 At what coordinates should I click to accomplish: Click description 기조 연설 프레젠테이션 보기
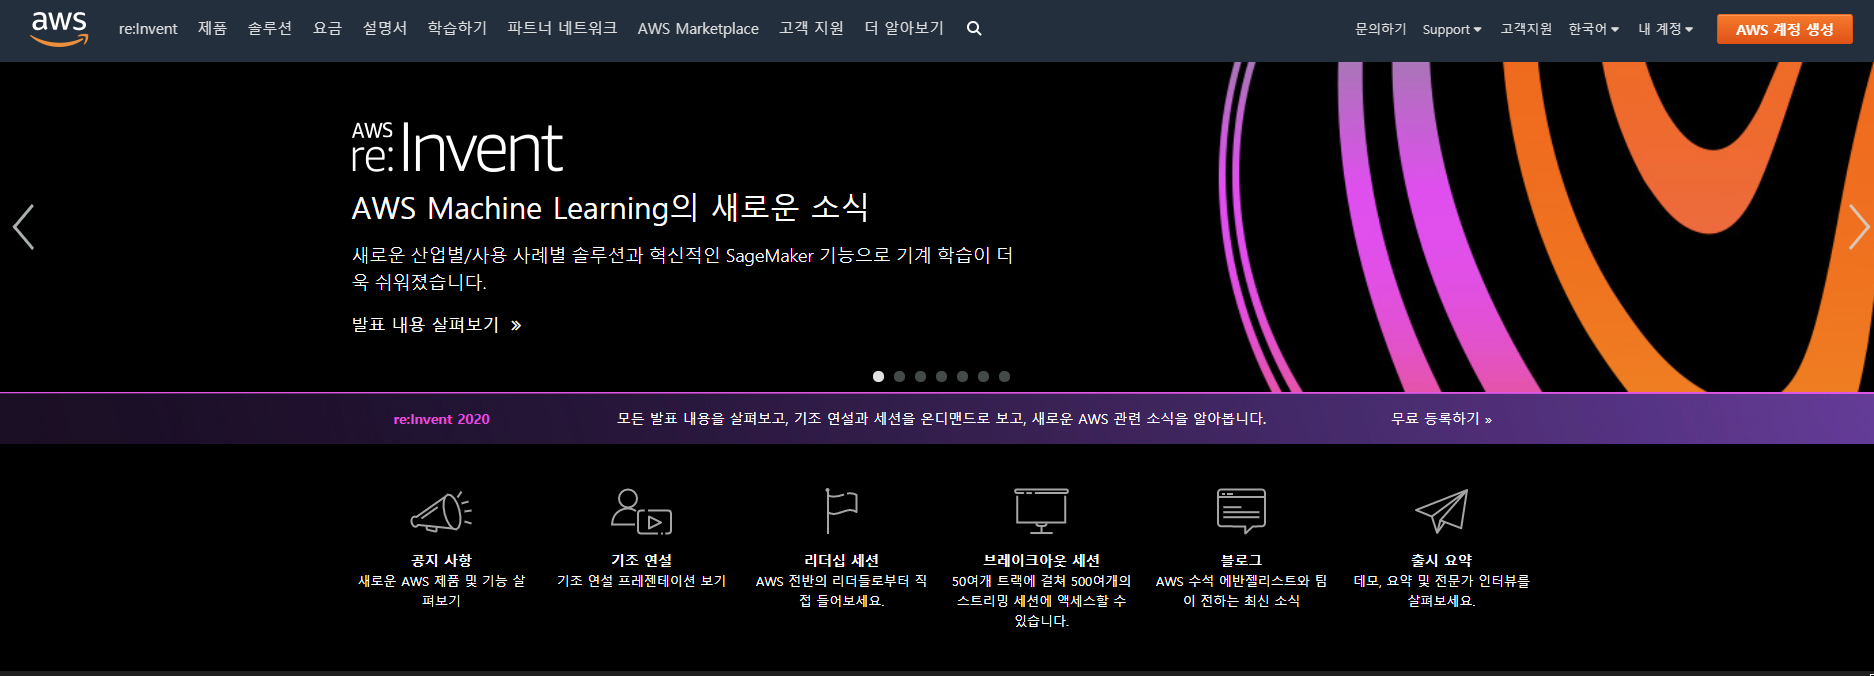coord(641,581)
